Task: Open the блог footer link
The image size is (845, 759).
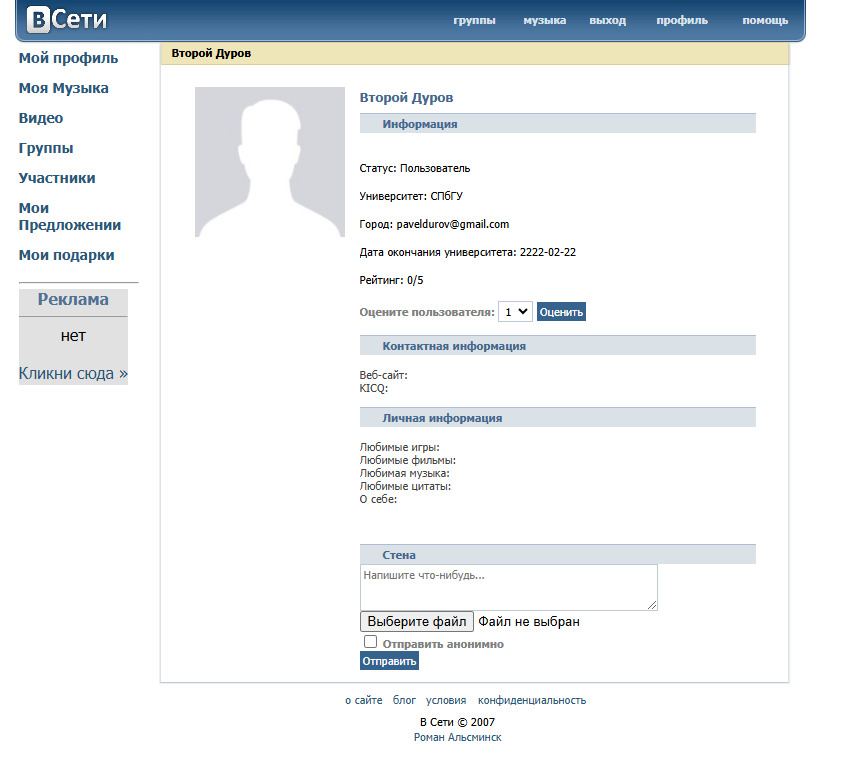Action: 404,700
